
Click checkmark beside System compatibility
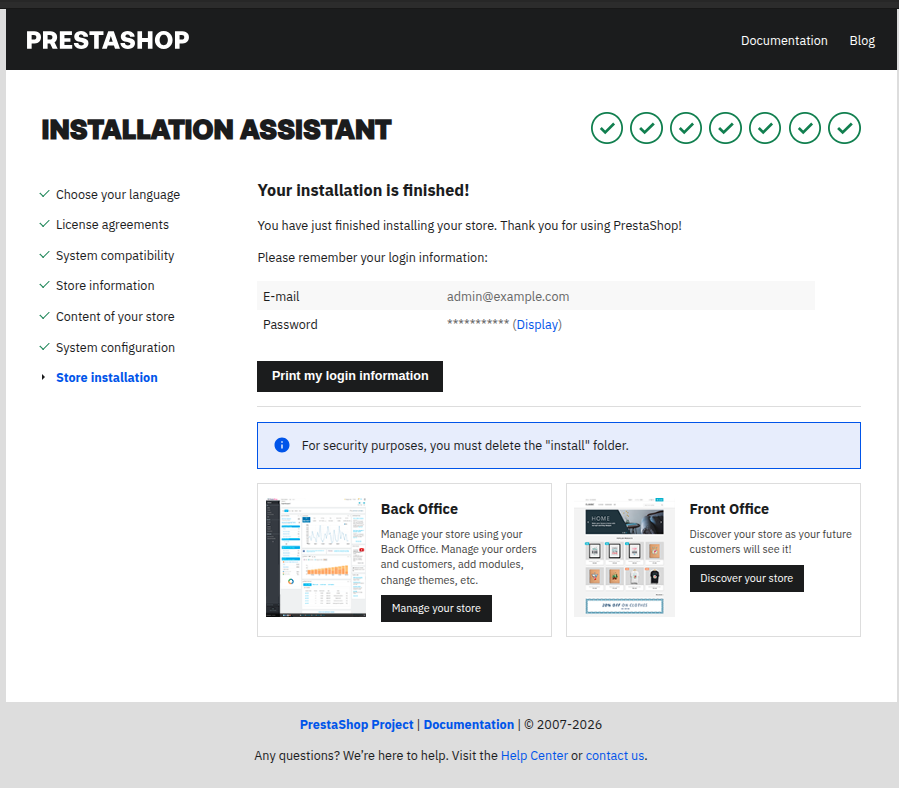coord(44,255)
